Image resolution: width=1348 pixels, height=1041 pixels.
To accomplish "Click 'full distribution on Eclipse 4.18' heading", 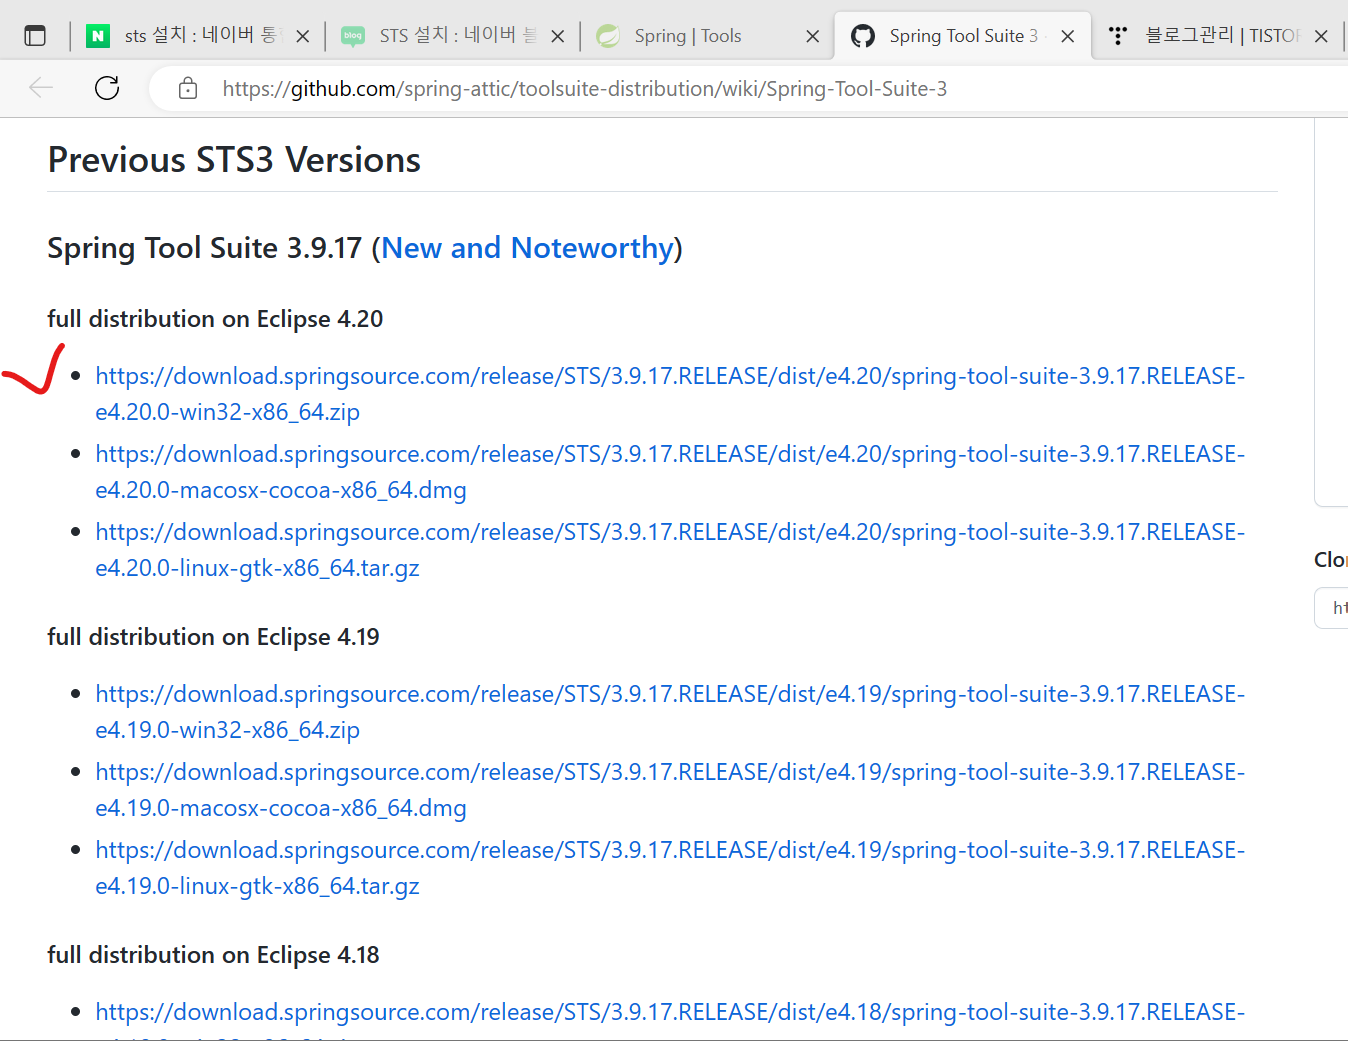I will pyautogui.click(x=213, y=955).
